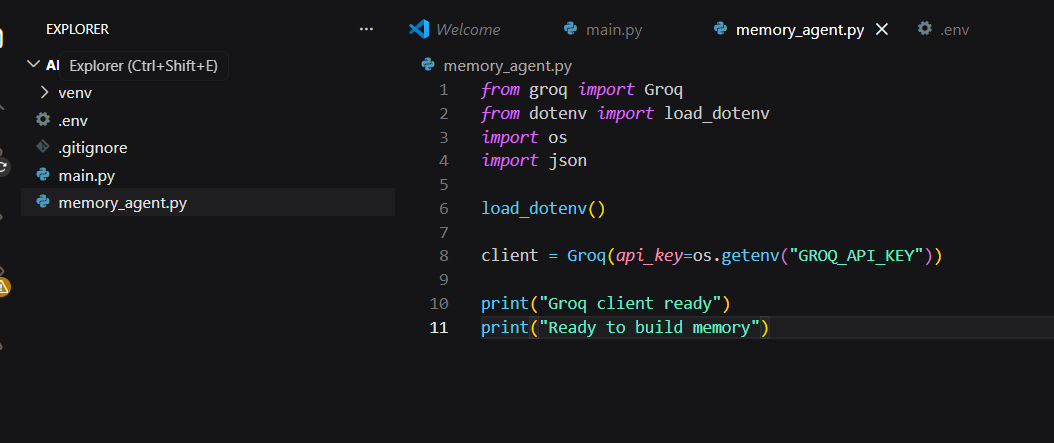
Task: Click load_dotenv in the dotenv import line
Action: tap(717, 114)
